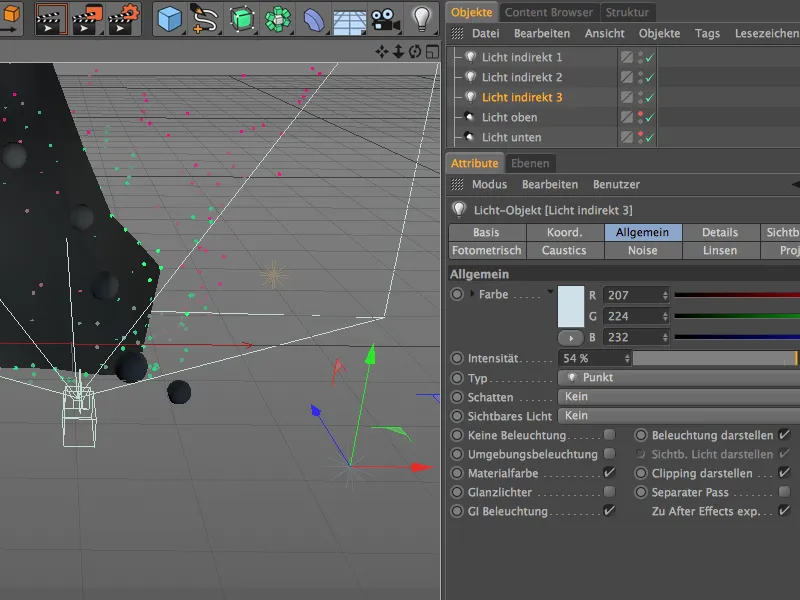Switch to the Content Browser tab

[x=548, y=12]
